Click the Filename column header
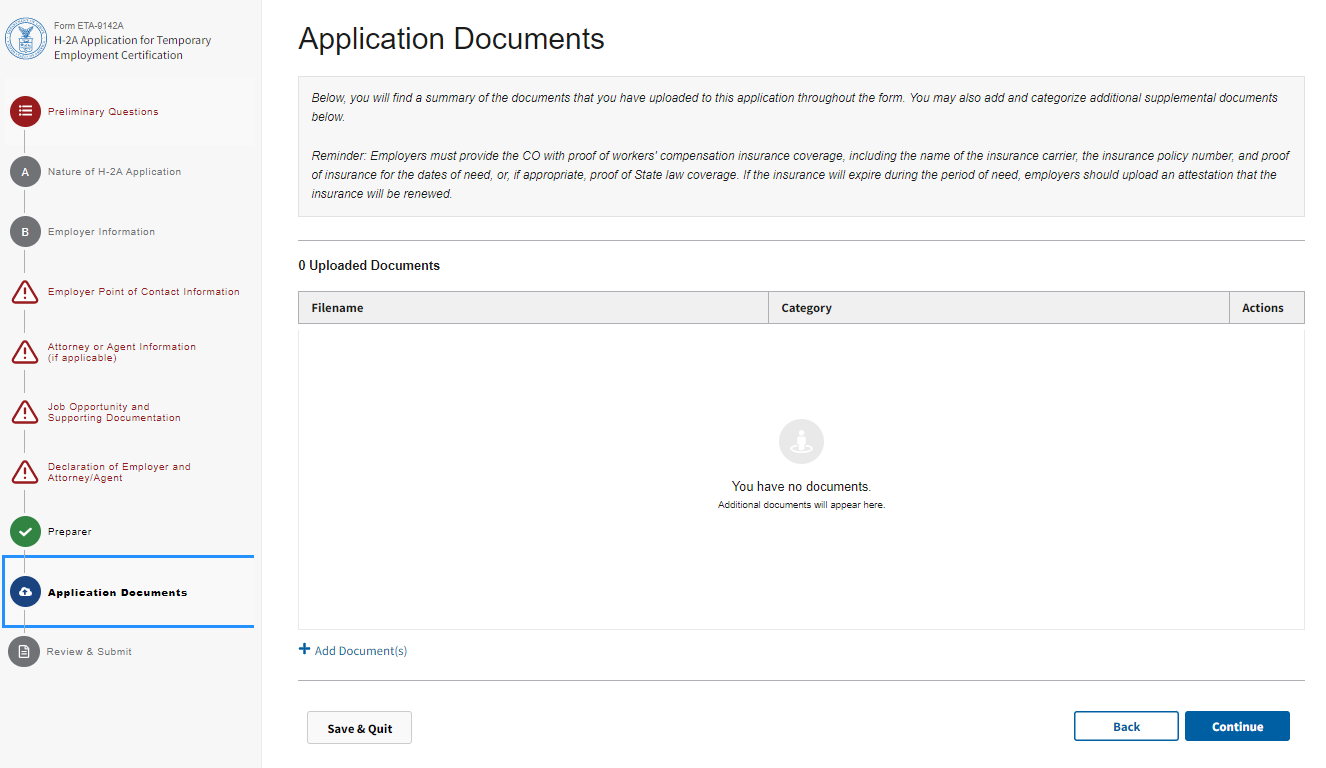 (337, 308)
